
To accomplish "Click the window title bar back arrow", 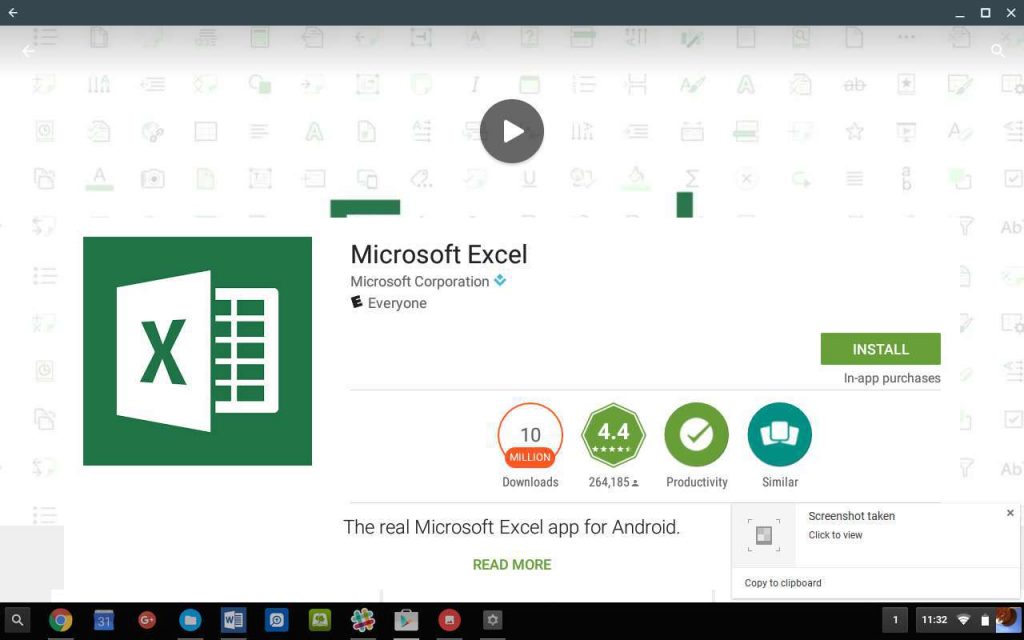I will tap(12, 12).
